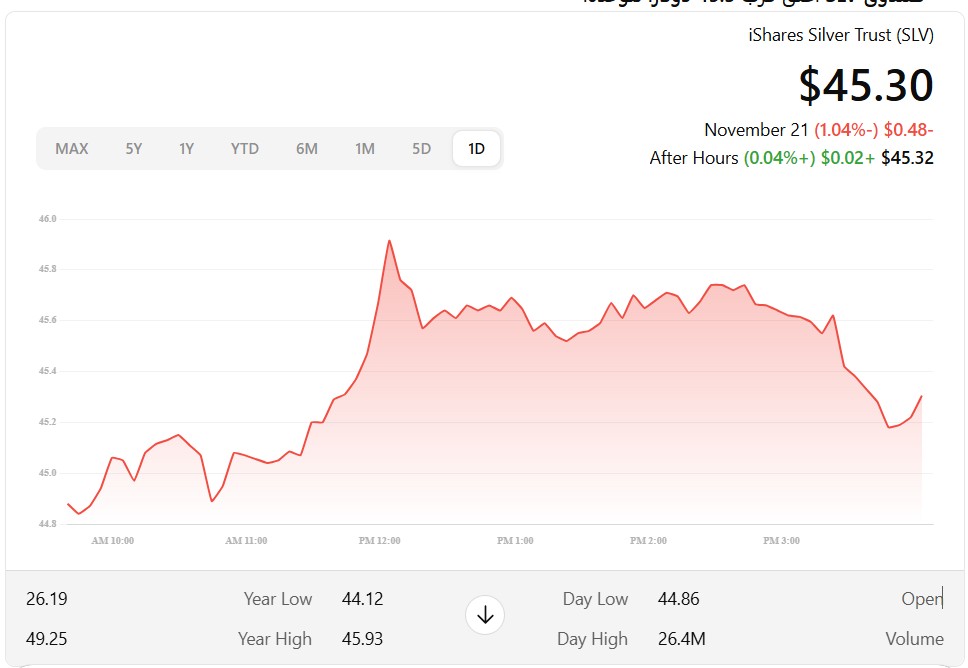968x668 pixels.
Task: Show the 1Y price chart
Action: (x=186, y=149)
